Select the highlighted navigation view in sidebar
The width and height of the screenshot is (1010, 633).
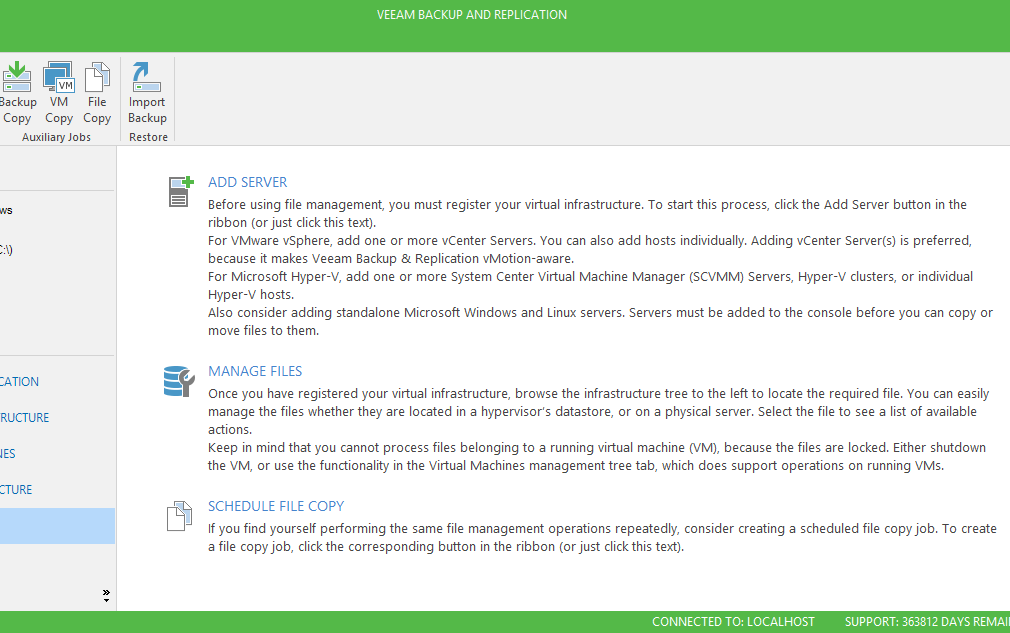(x=57, y=525)
